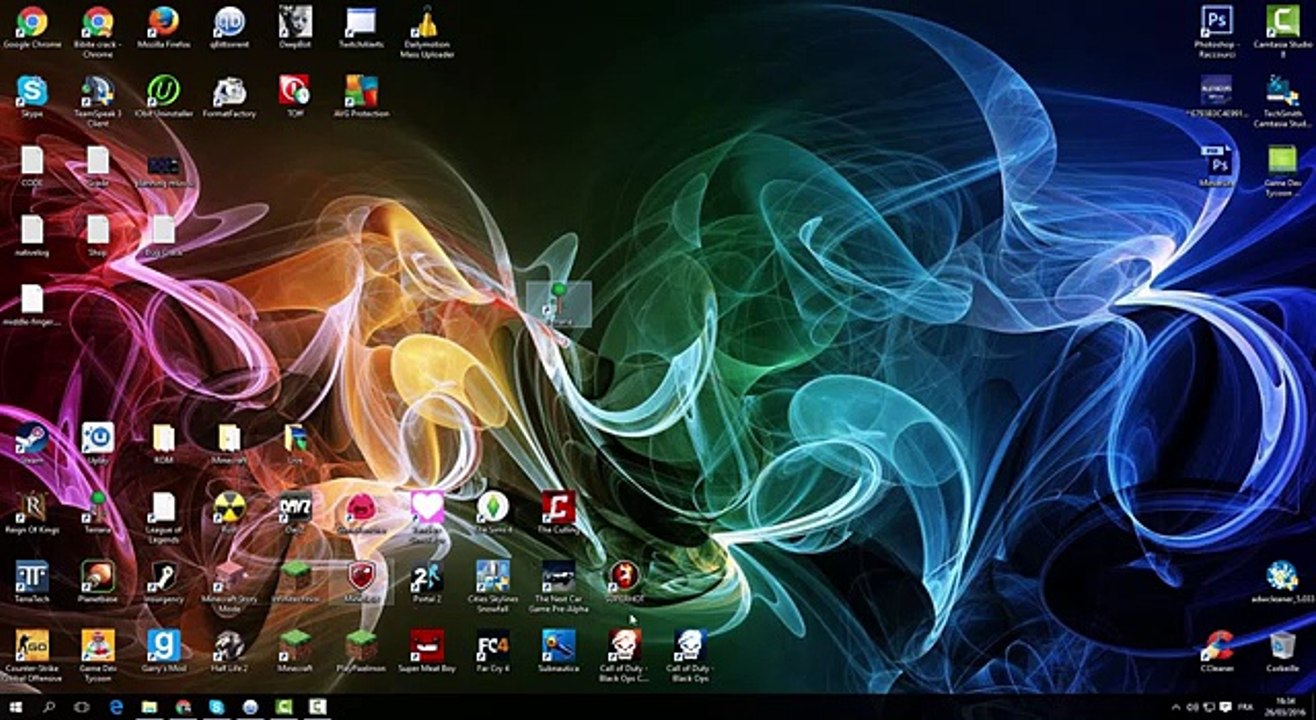Select the Insurgency game shortcut

pyautogui.click(x=163, y=582)
